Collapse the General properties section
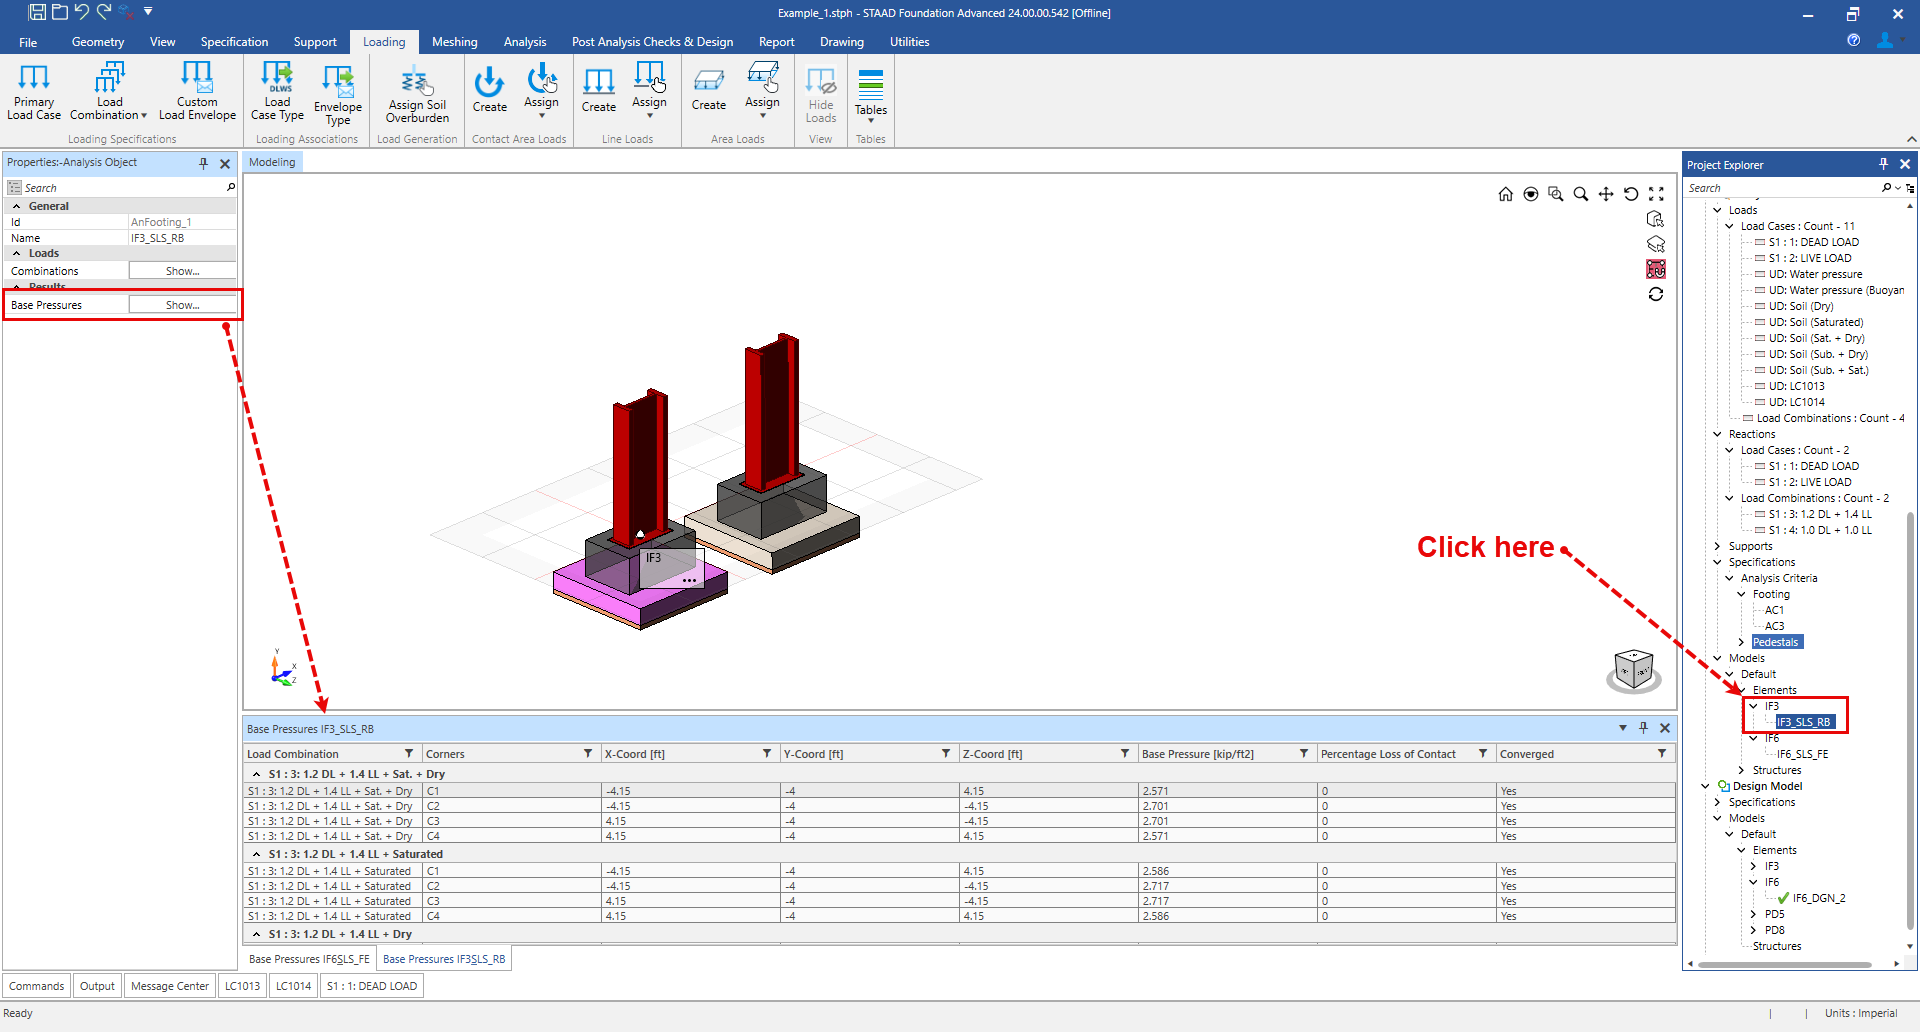This screenshot has height=1032, width=1920. 17,206
